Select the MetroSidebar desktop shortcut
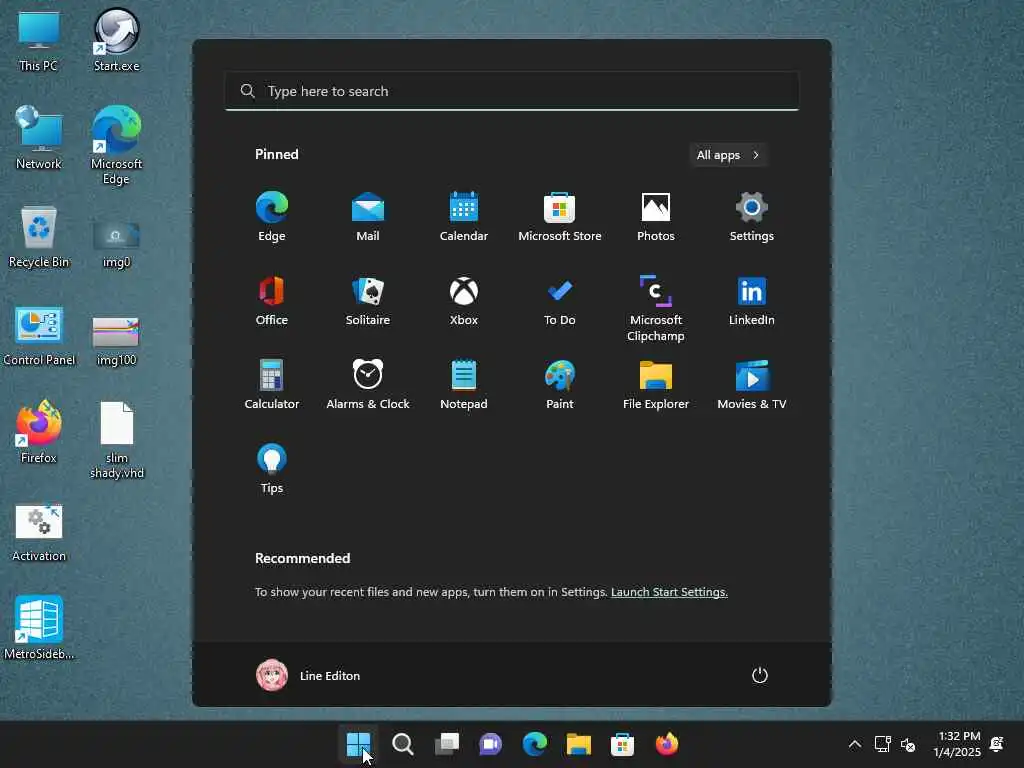The height and width of the screenshot is (768, 1024). pos(39,628)
